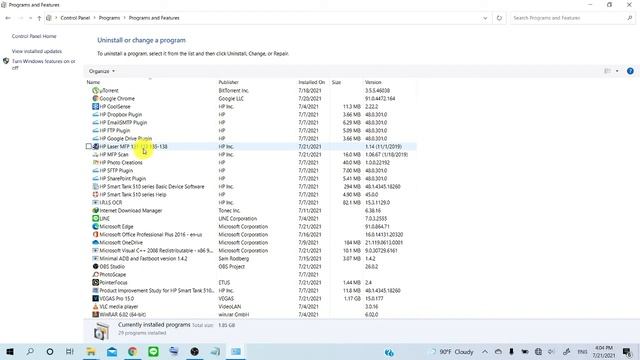The image size is (640, 360).
Task: Open the clock showing 4:04 PM
Action: pos(604,351)
